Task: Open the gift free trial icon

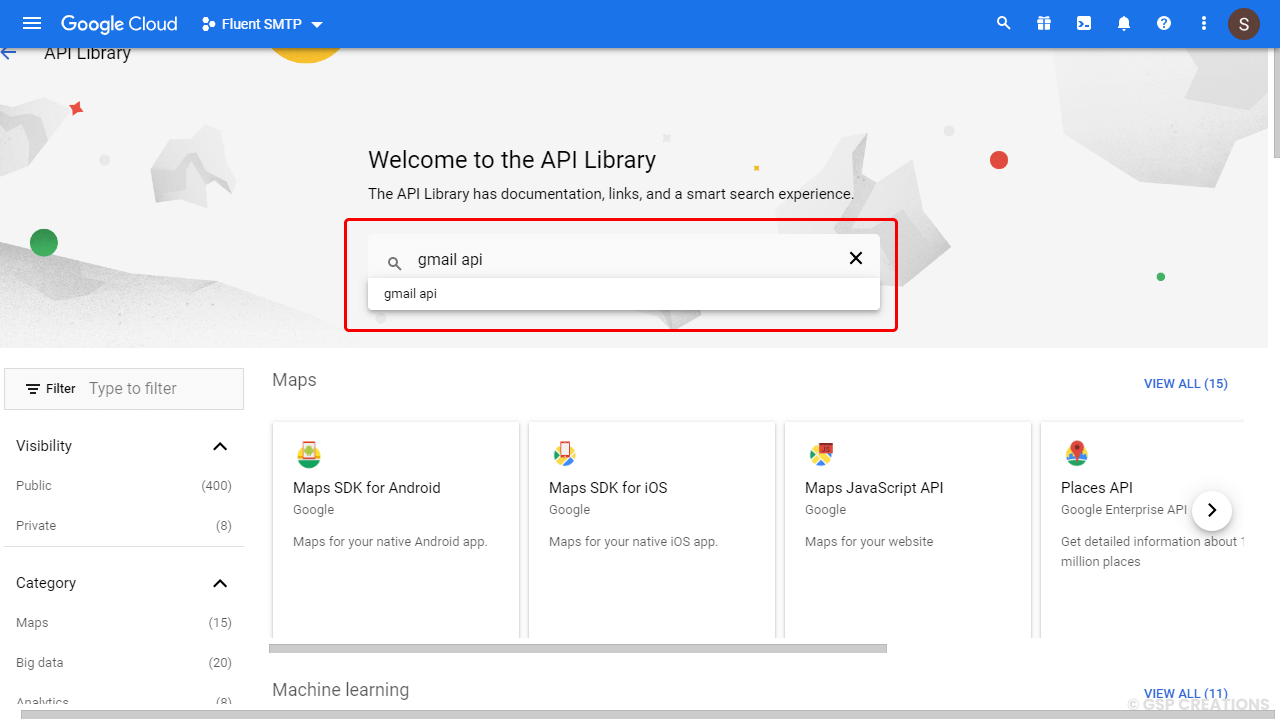Action: pyautogui.click(x=1044, y=24)
